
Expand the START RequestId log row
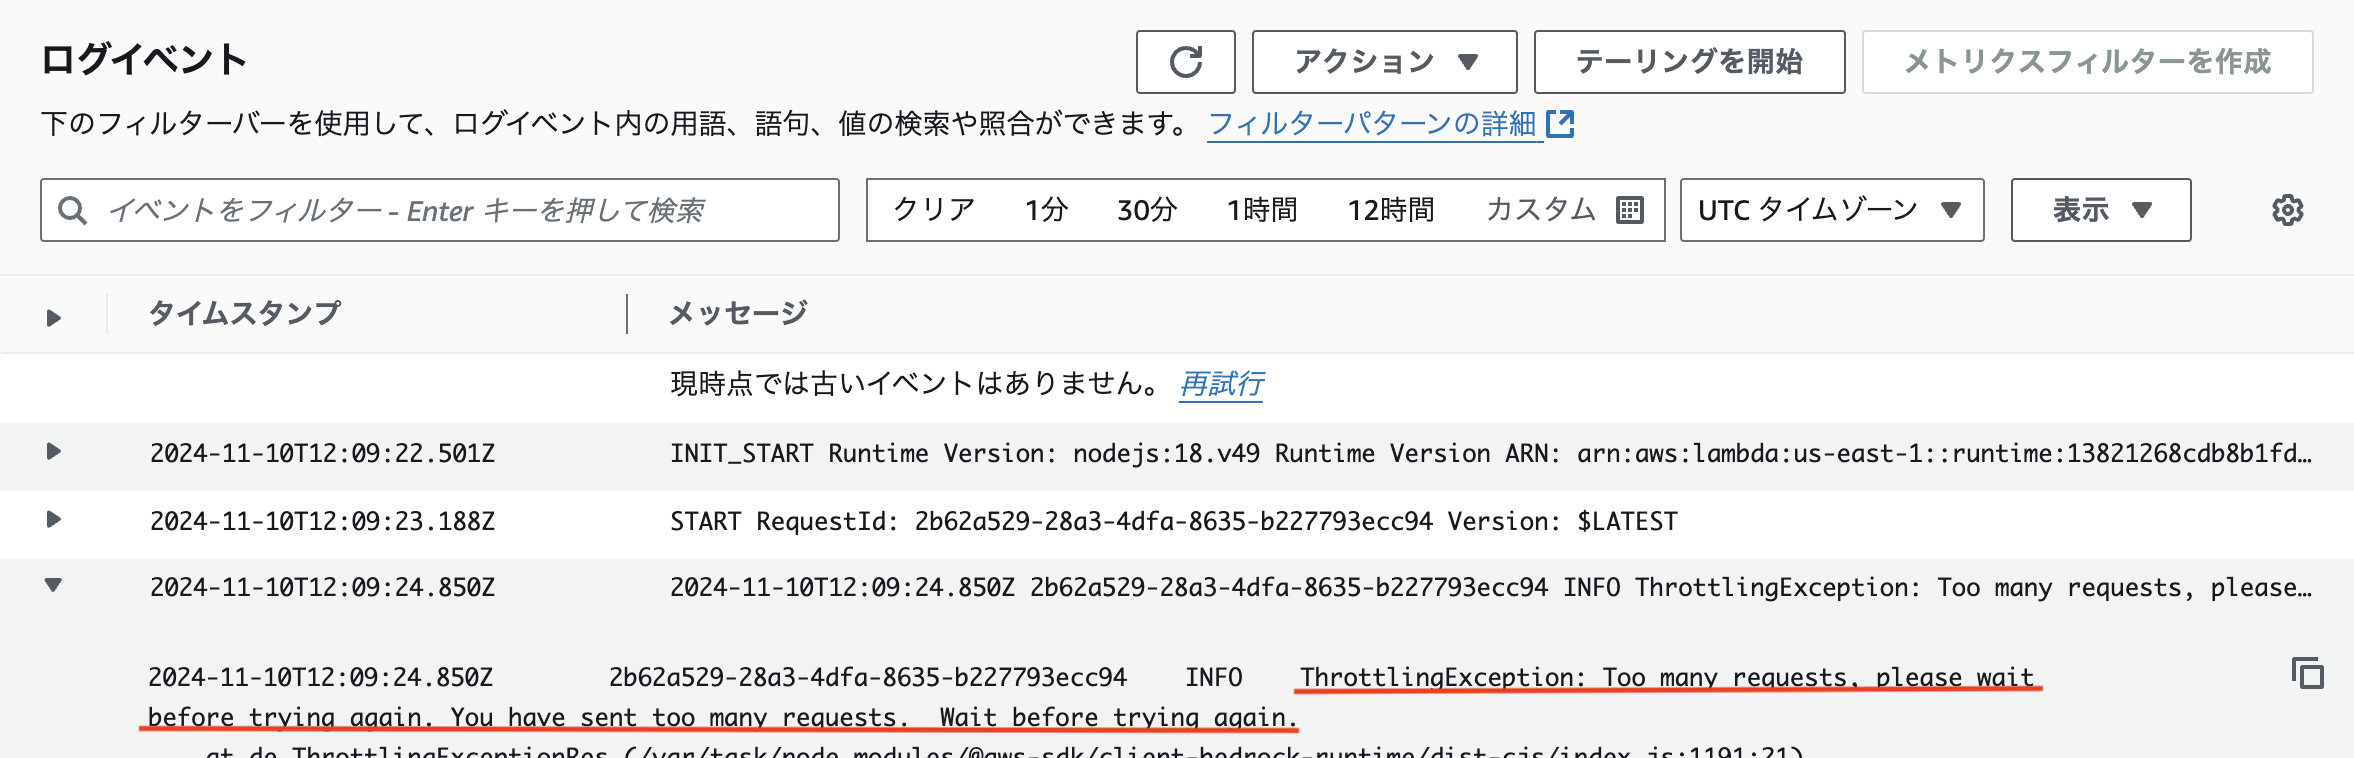pyautogui.click(x=54, y=520)
